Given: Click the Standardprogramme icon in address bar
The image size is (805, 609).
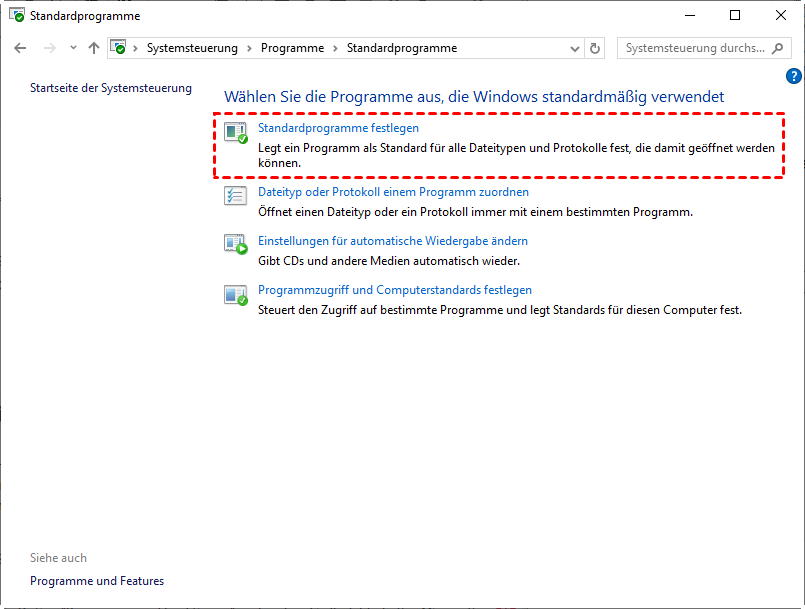Looking at the screenshot, I should click(118, 48).
